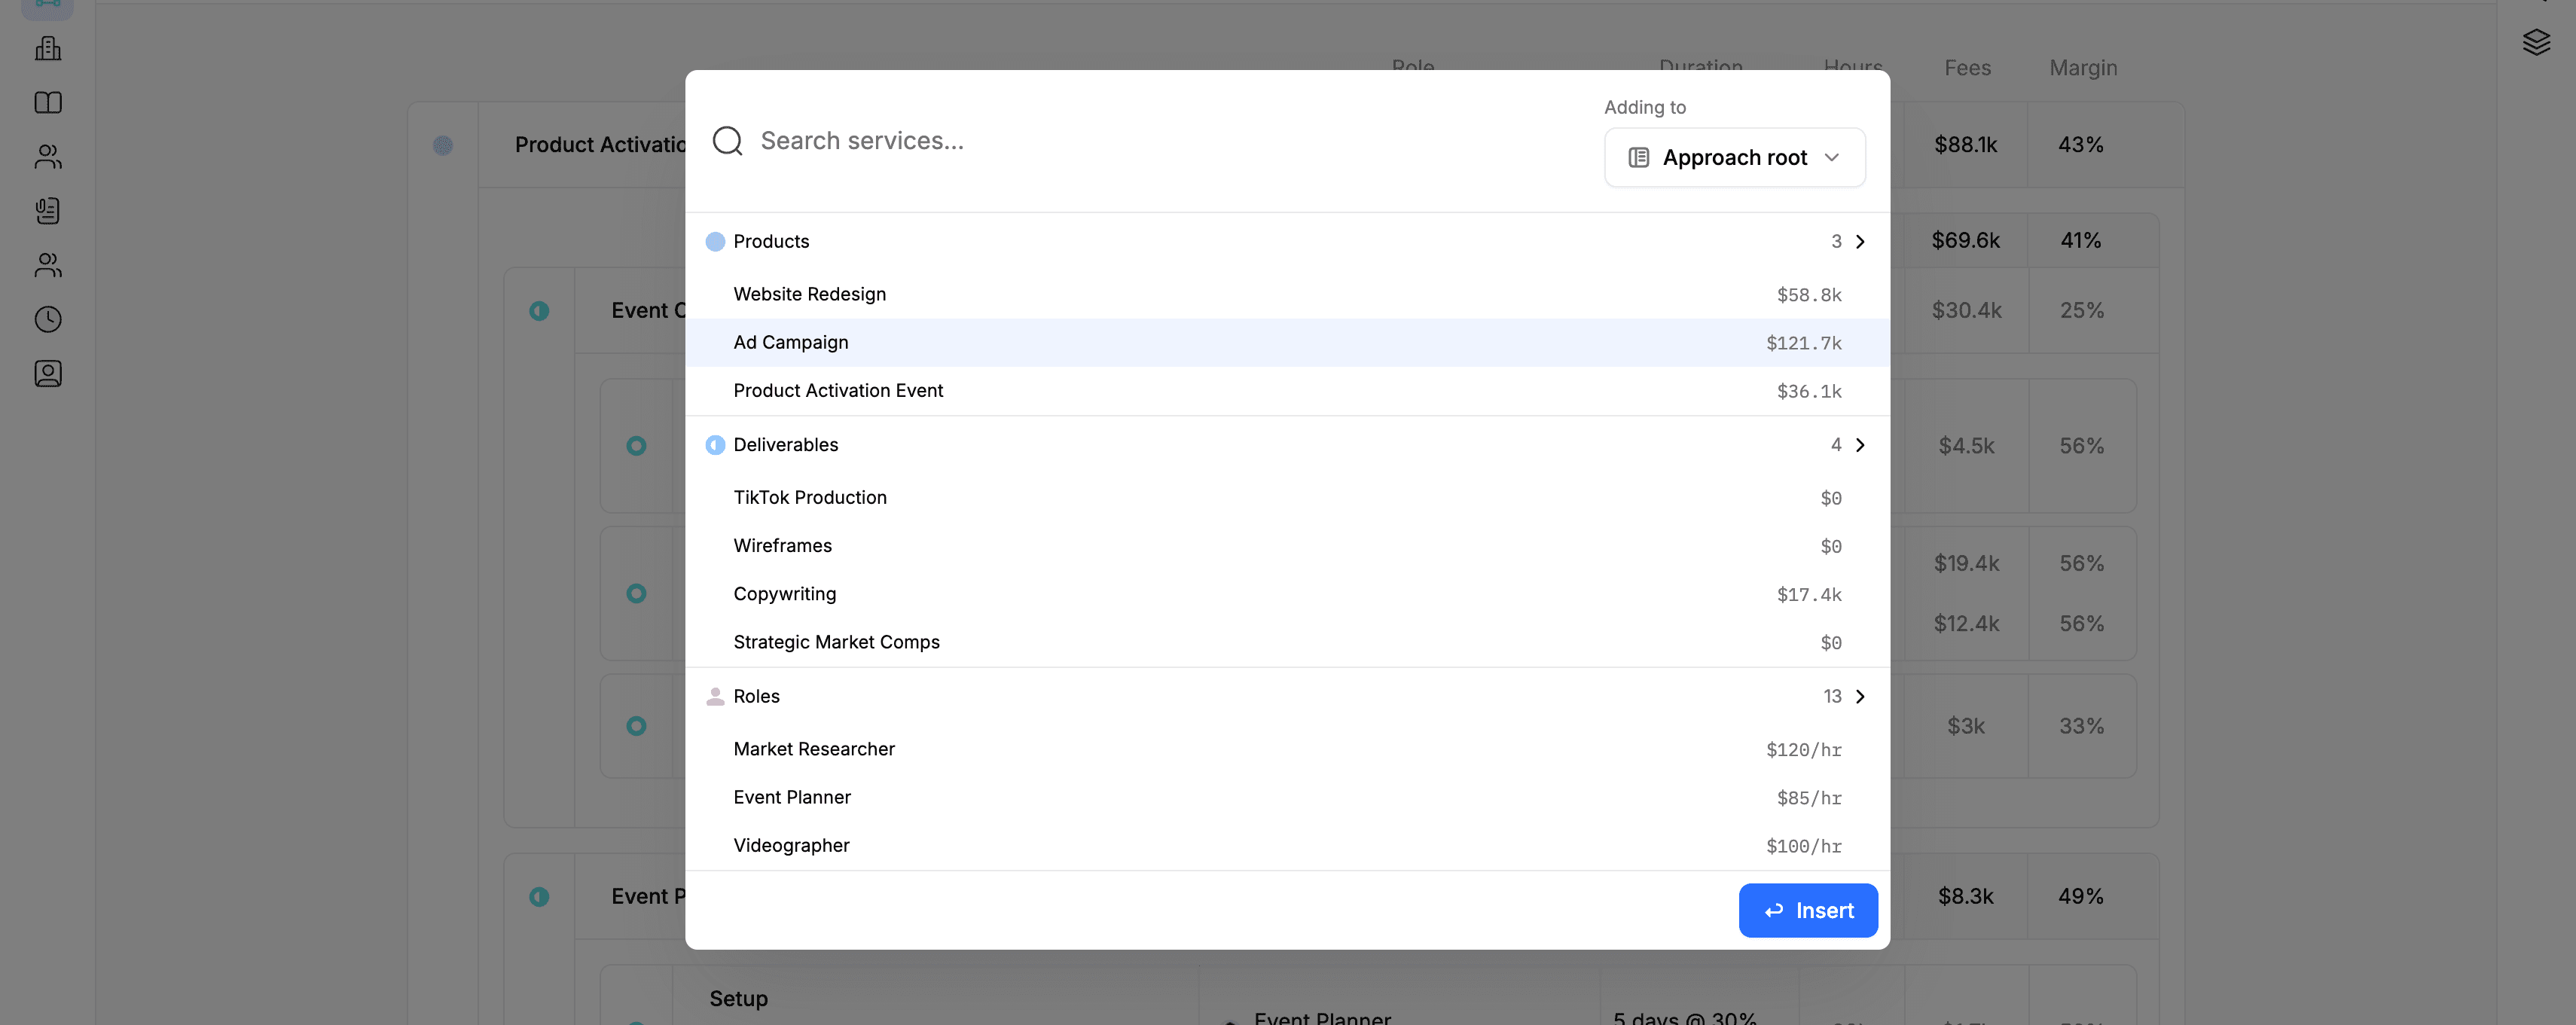This screenshot has width=2576, height=1025.
Task: Click the $69.6k fees cell
Action: pos(1965,240)
